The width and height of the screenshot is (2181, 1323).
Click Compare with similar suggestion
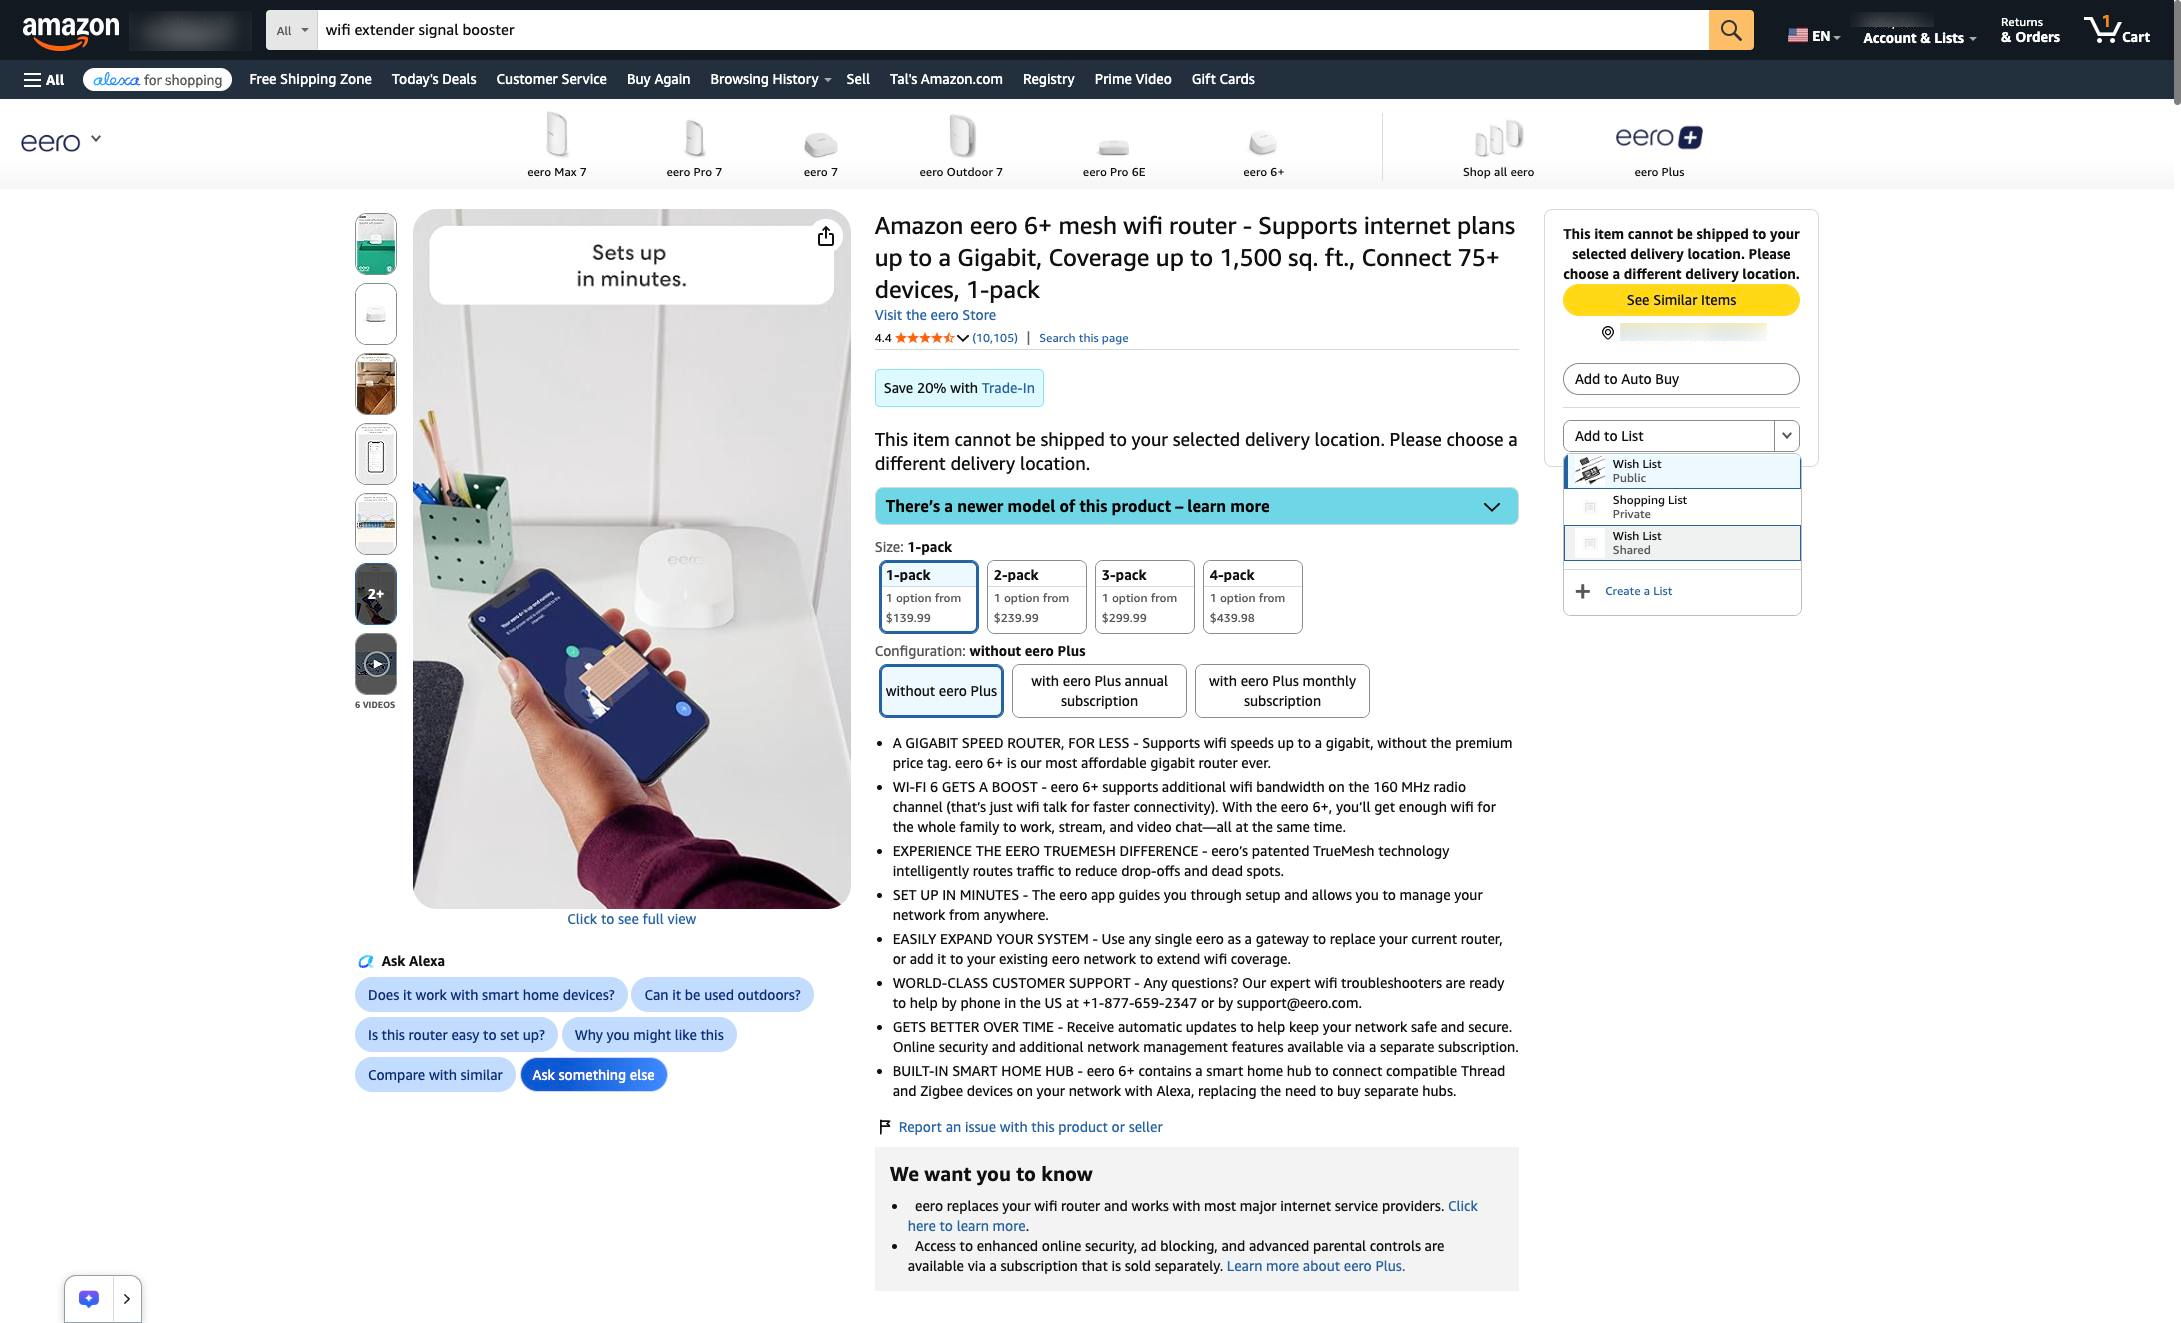pyautogui.click(x=435, y=1075)
